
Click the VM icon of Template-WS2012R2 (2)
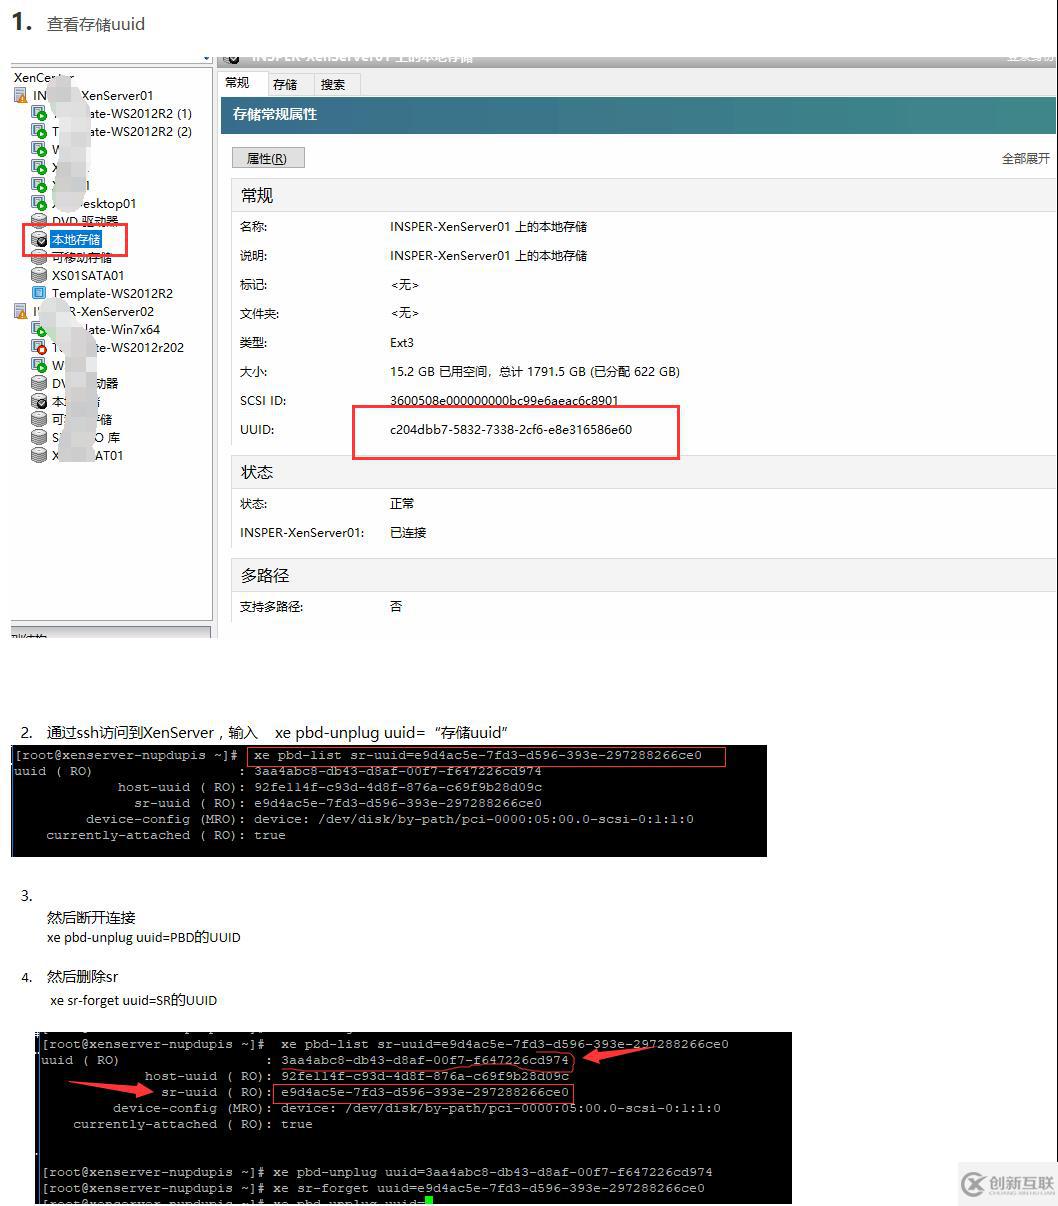[x=39, y=132]
